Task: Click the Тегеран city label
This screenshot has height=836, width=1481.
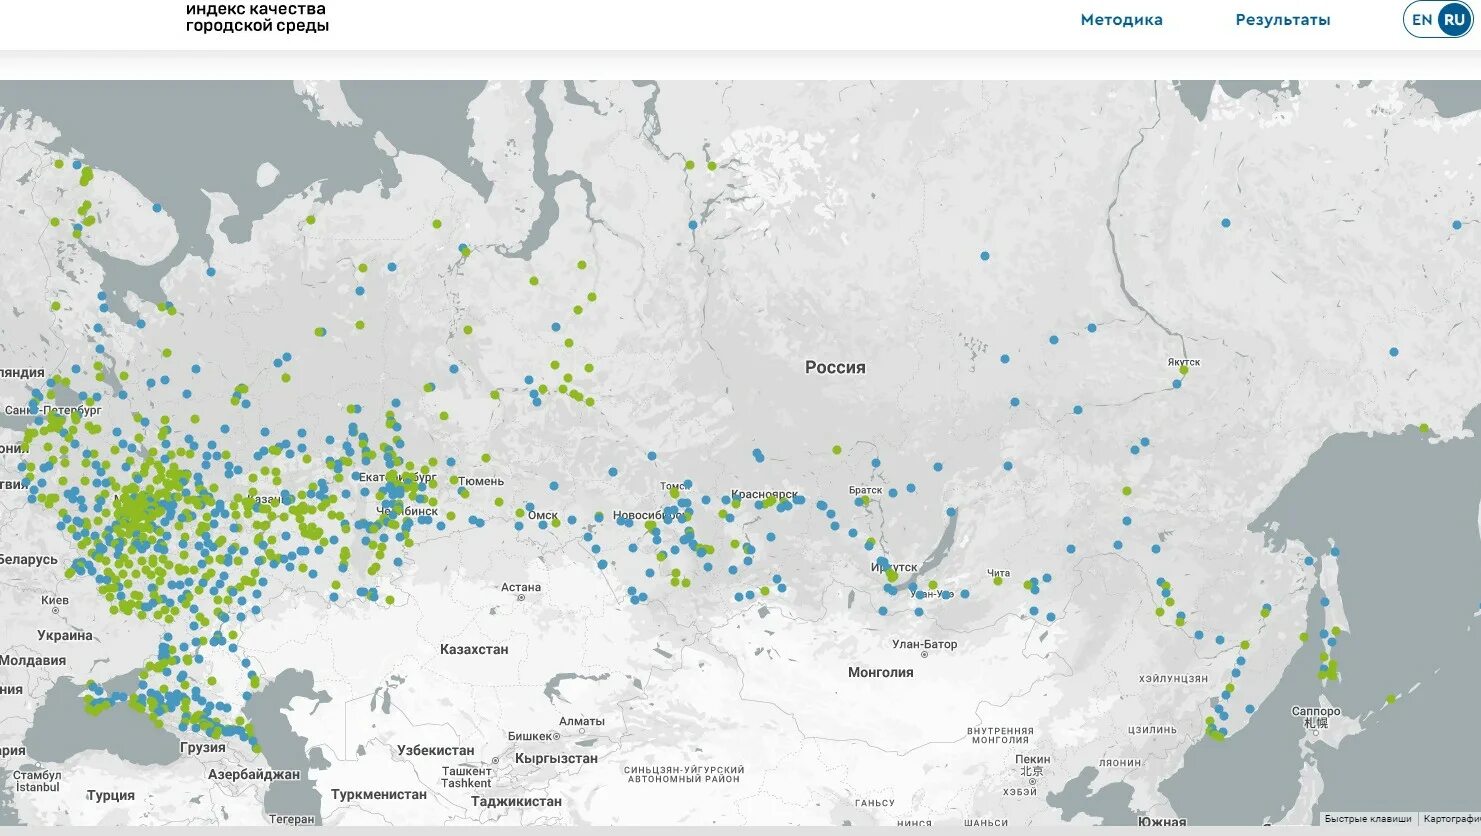Action: pyautogui.click(x=291, y=819)
